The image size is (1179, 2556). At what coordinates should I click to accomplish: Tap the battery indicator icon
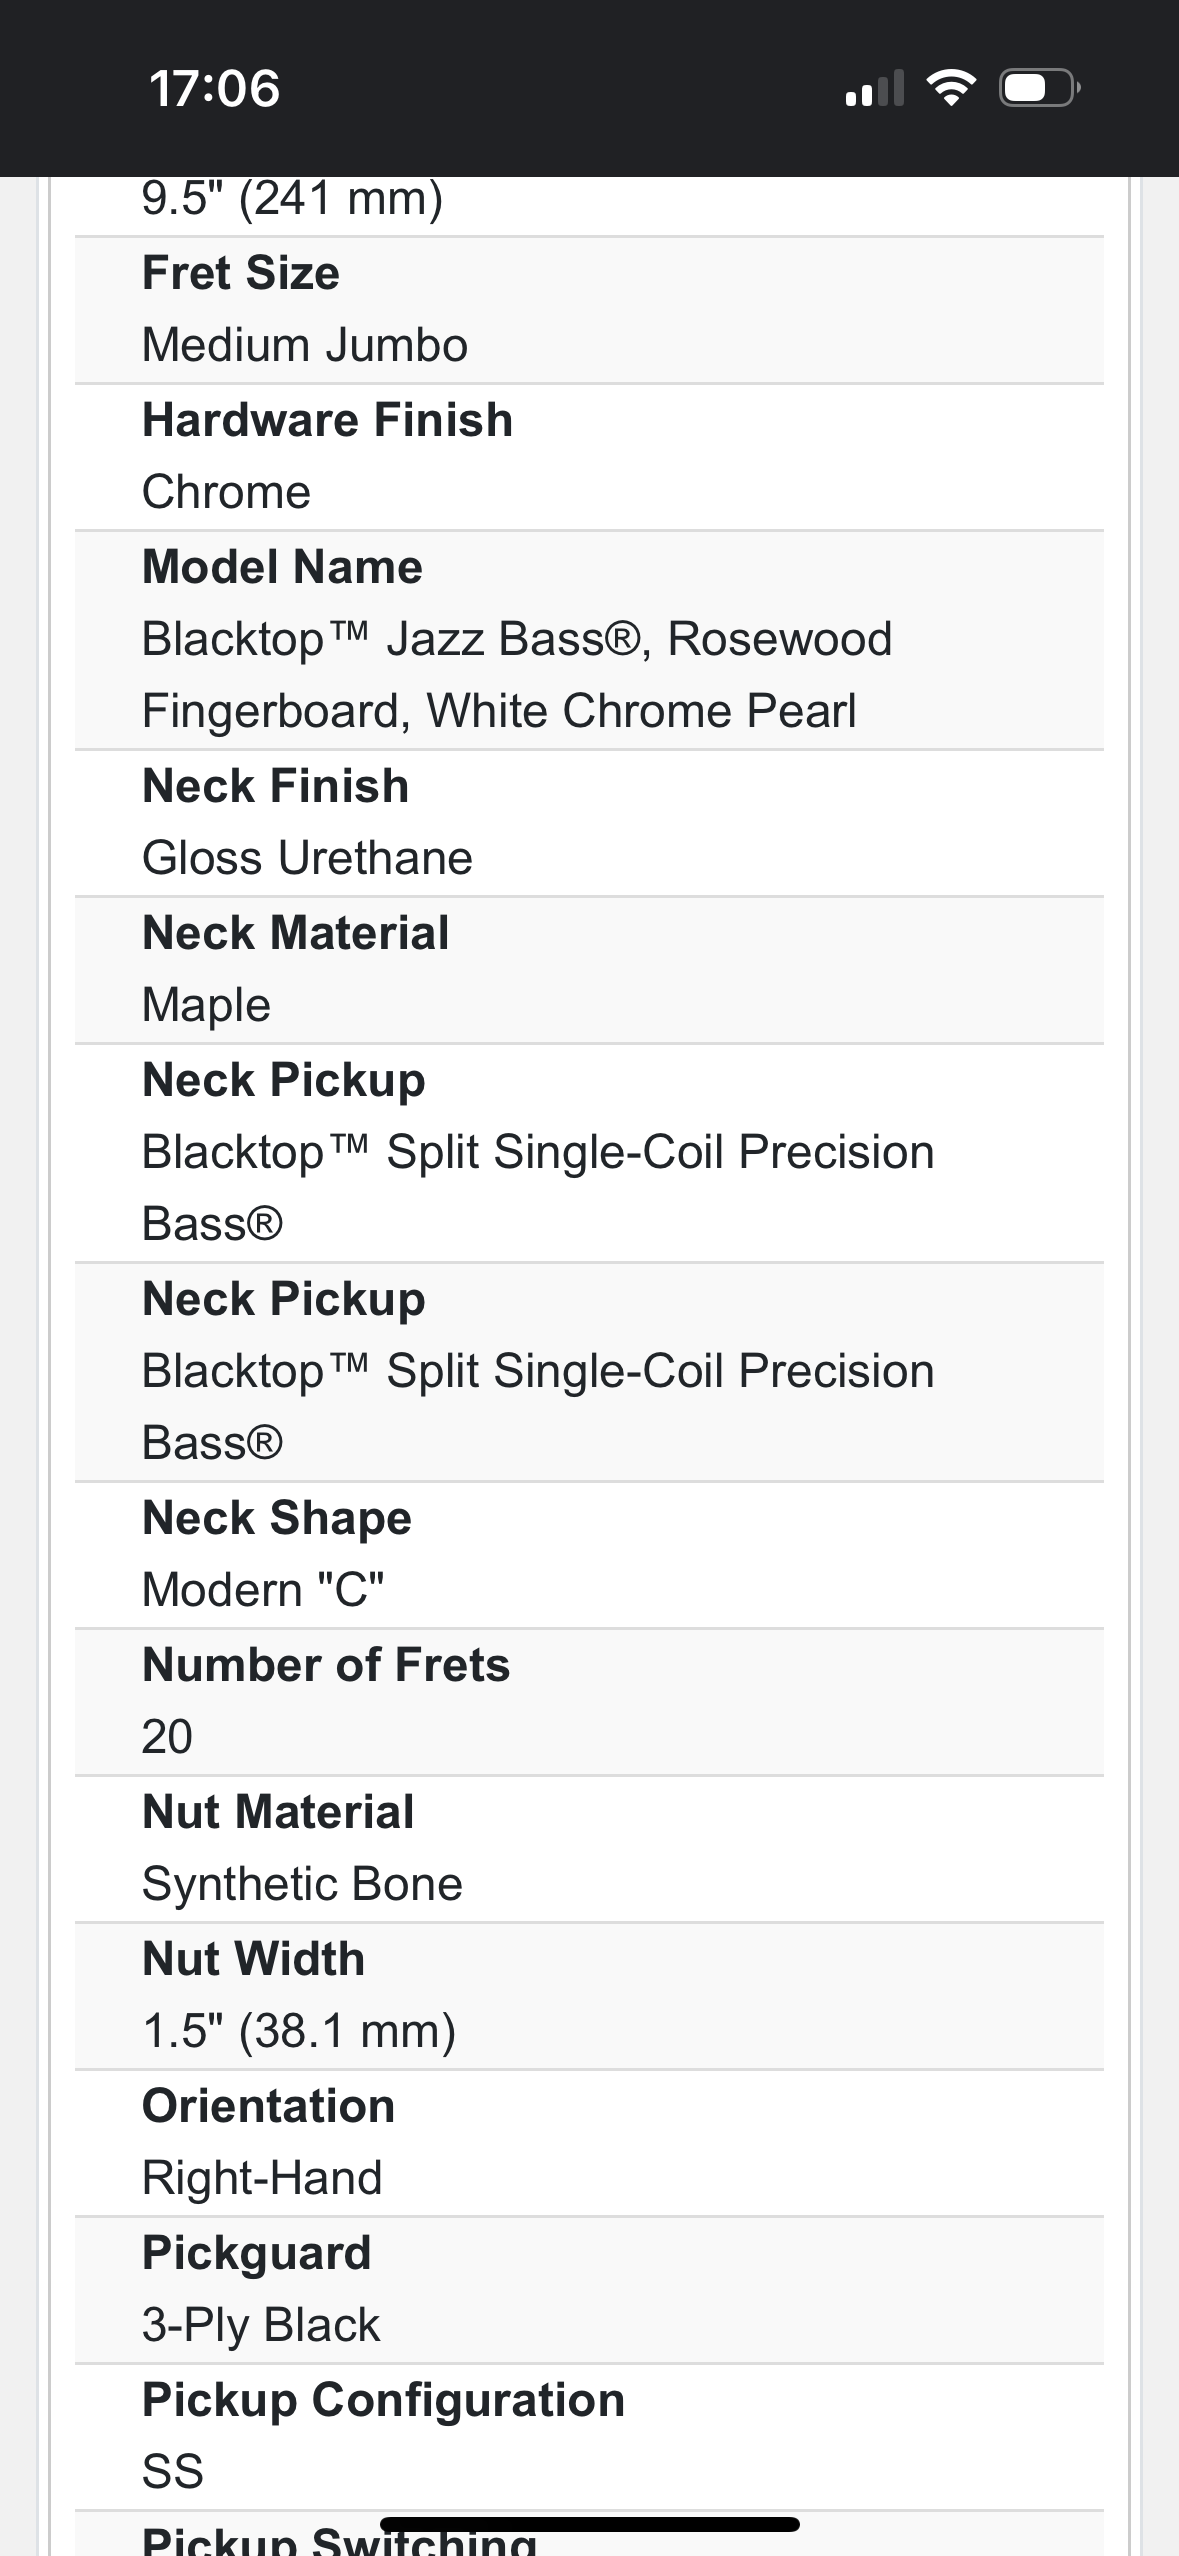click(1039, 89)
